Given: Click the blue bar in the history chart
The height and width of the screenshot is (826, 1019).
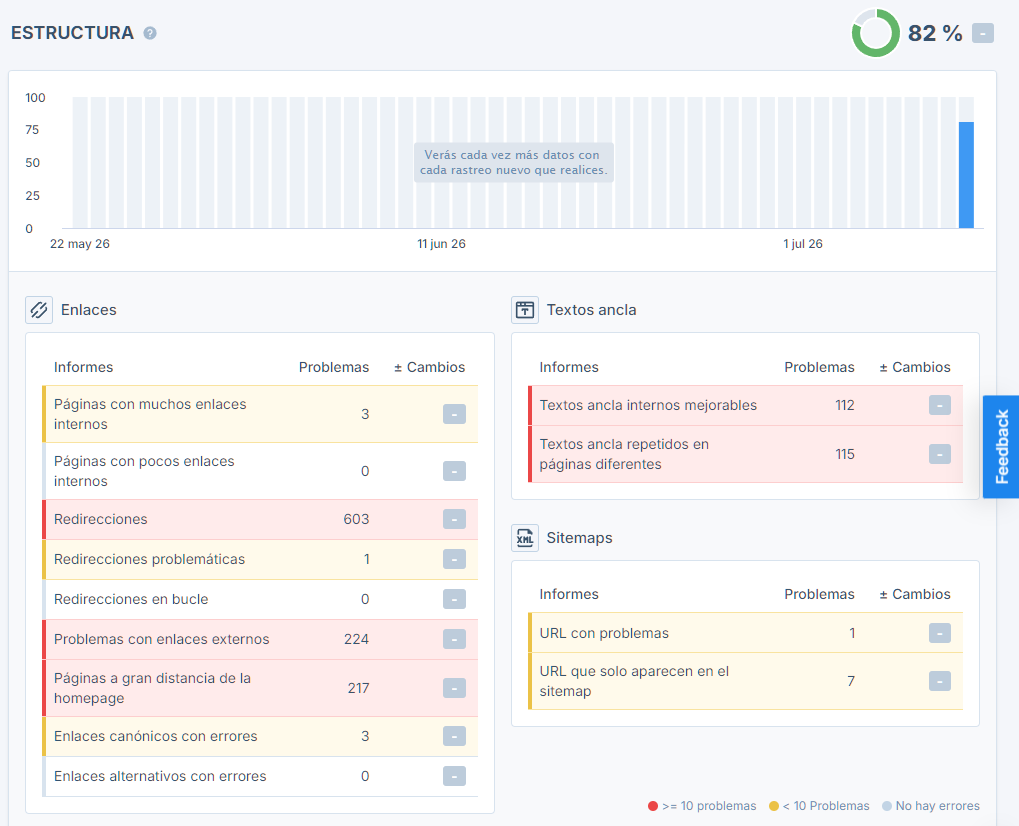Looking at the screenshot, I should [966, 175].
